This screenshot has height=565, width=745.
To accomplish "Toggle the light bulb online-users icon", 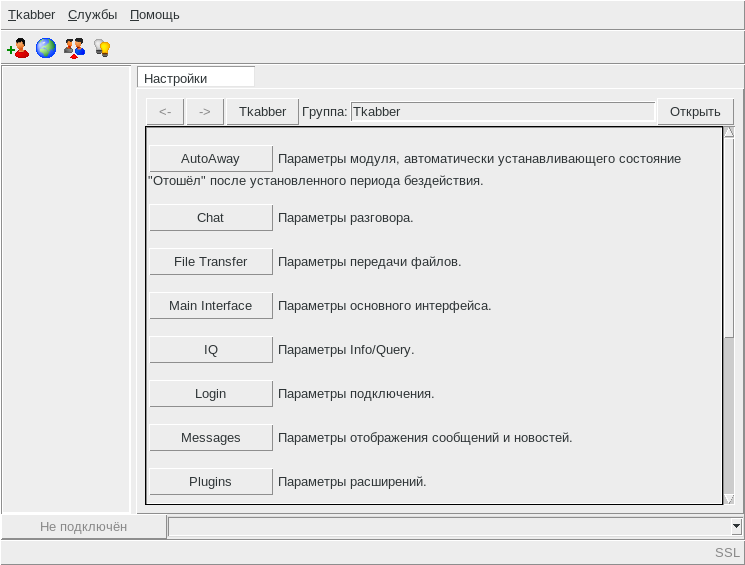I will click(102, 48).
